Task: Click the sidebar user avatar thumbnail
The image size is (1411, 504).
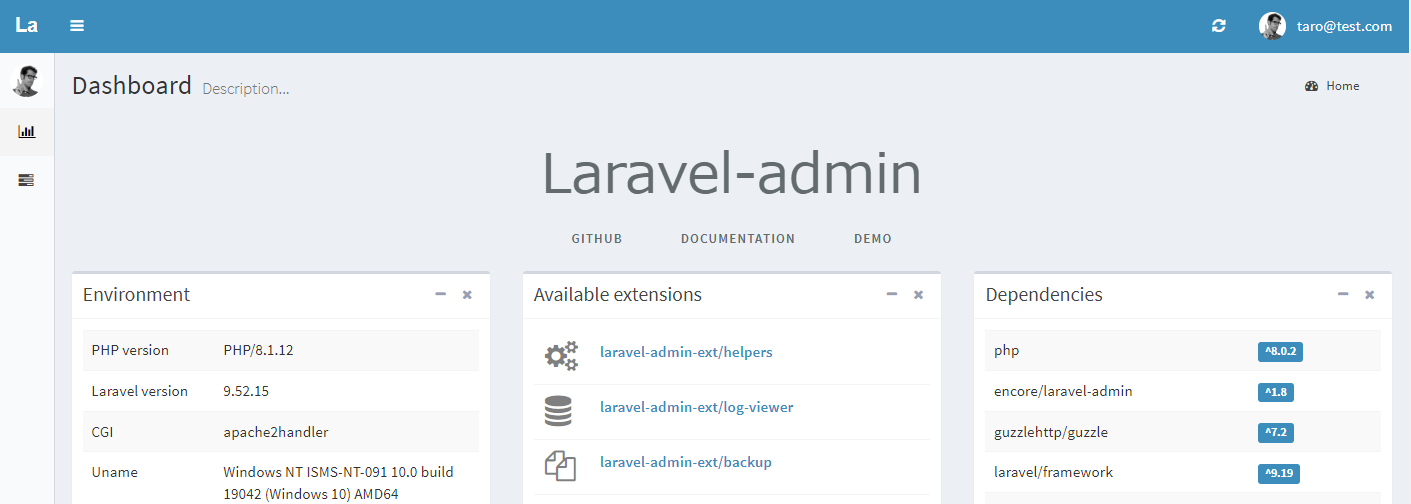Action: [x=27, y=81]
